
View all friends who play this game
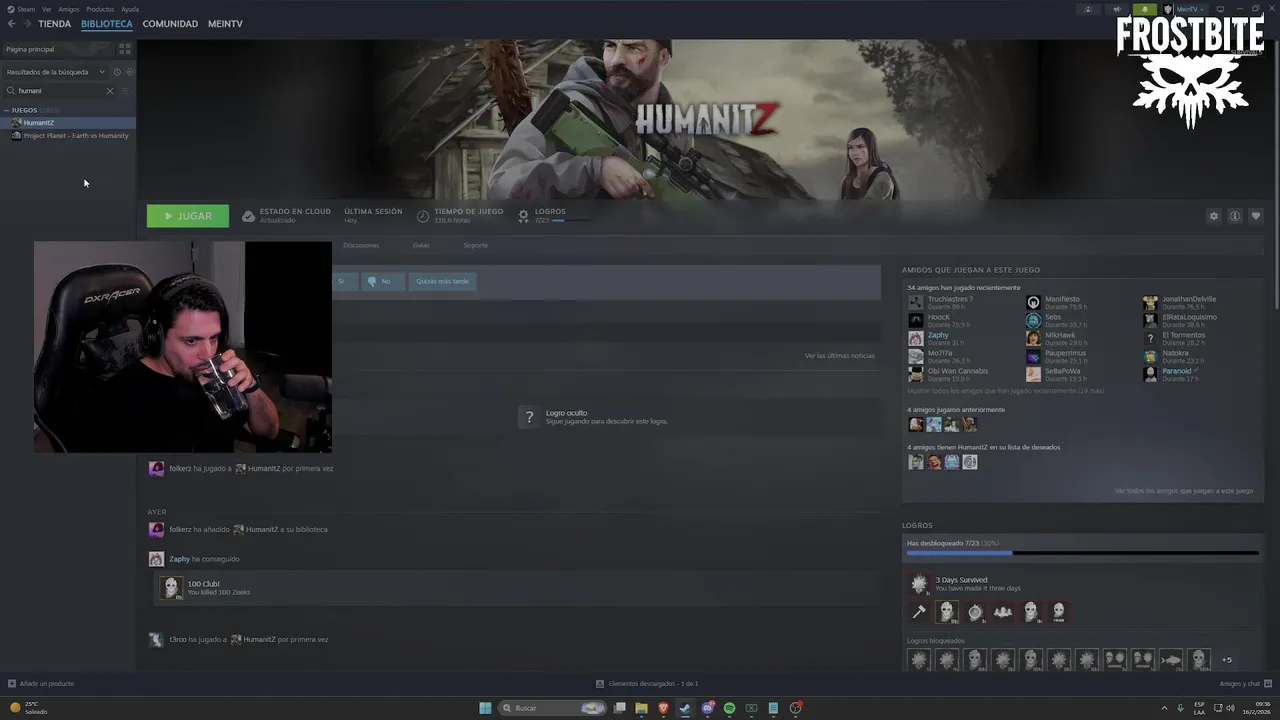tap(1184, 491)
